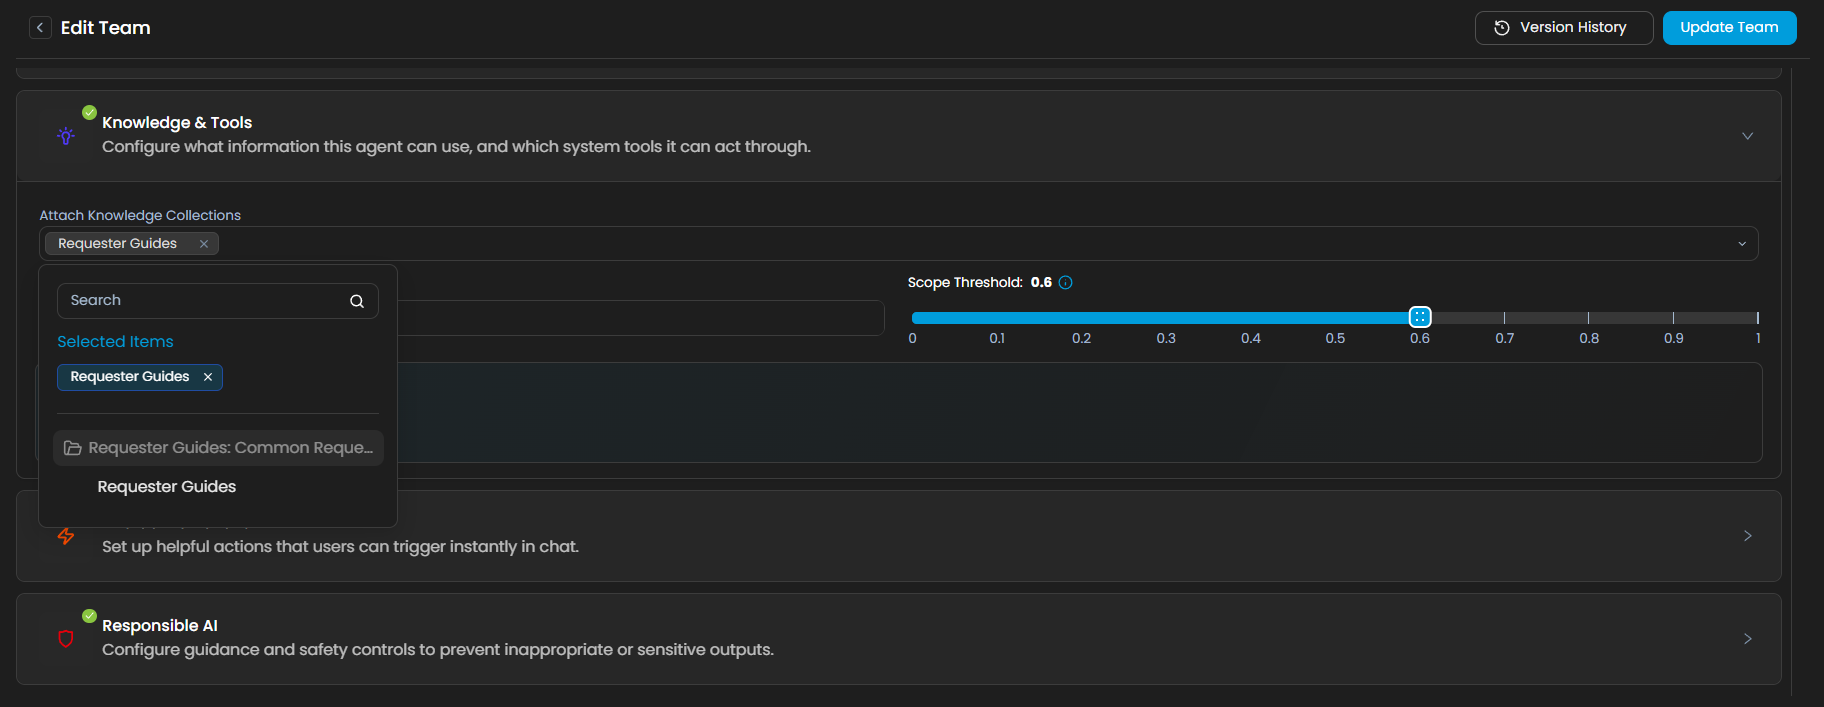
Task: Click the Scope Threshold info icon
Action: (1065, 283)
